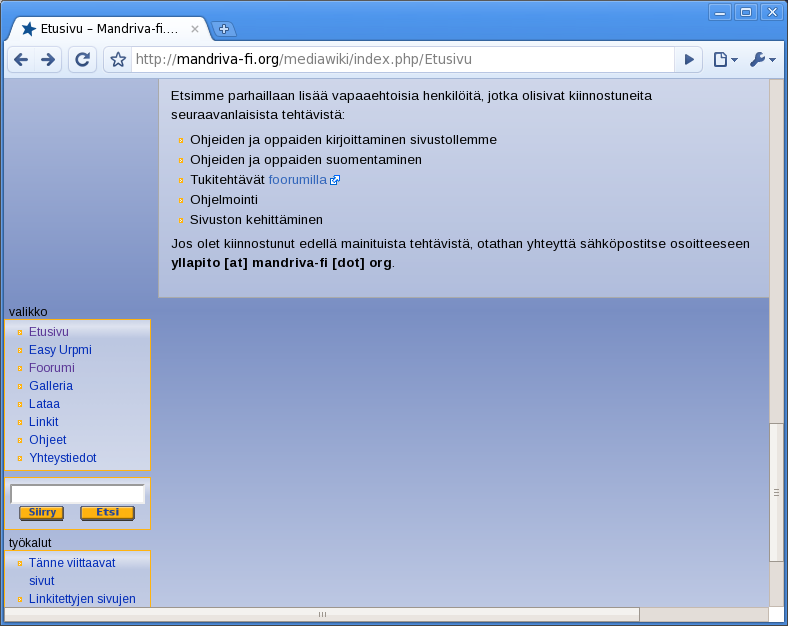Open the wrench tools menu
Image resolution: width=788 pixels, height=626 pixels.
pyautogui.click(x=762, y=60)
